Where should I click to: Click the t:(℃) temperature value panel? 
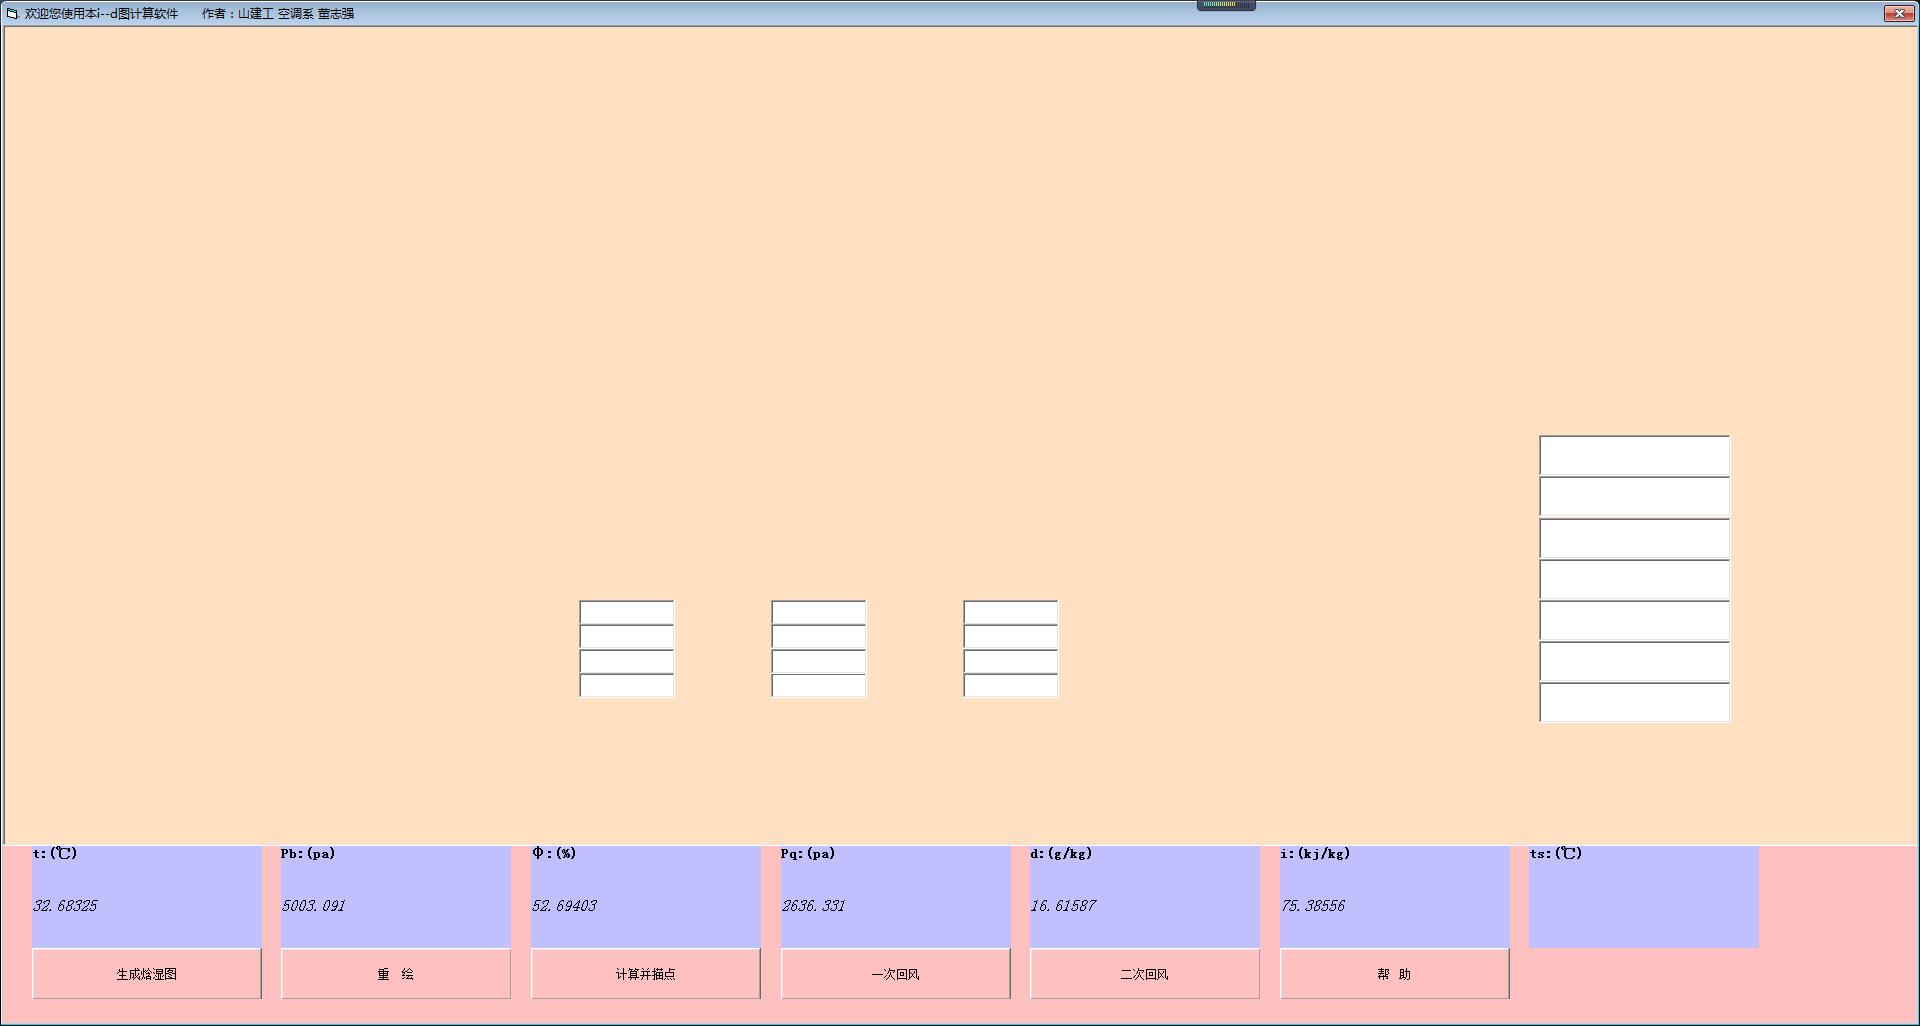coord(147,897)
